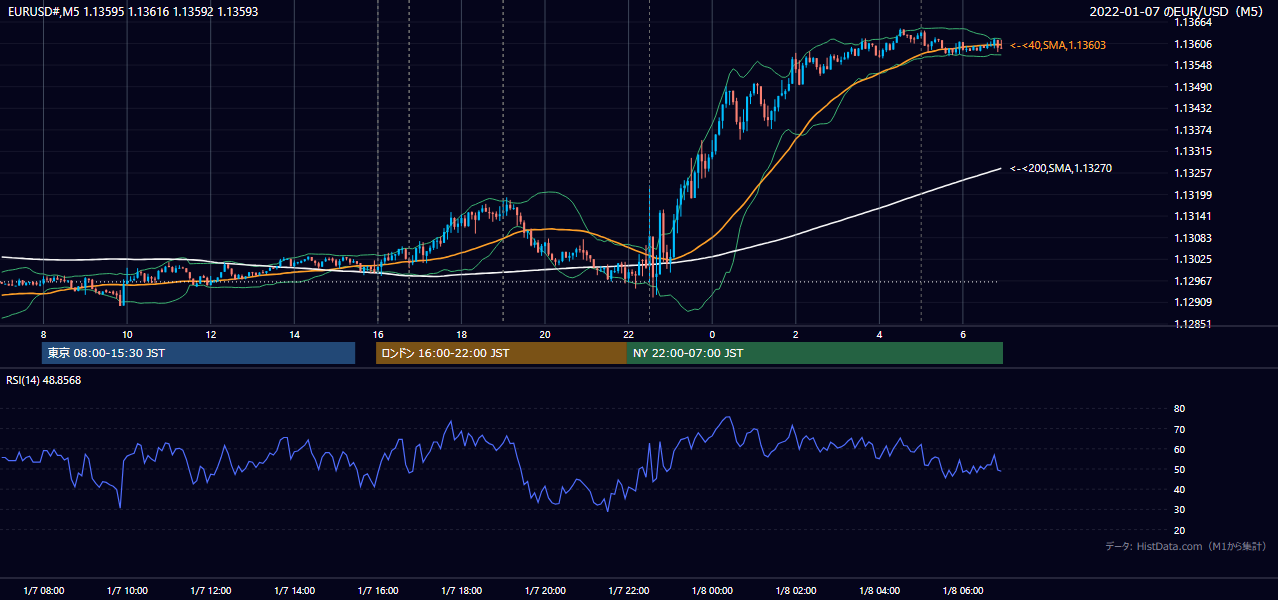The height and width of the screenshot is (600, 1278).
Task: Click price axis value 1.13548
Action: click(x=1192, y=66)
